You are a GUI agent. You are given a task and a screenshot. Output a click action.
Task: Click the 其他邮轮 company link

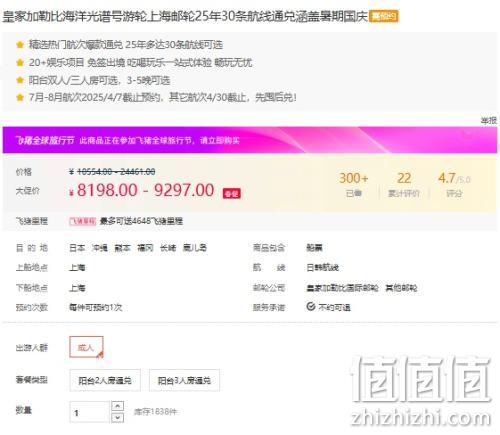pos(401,288)
